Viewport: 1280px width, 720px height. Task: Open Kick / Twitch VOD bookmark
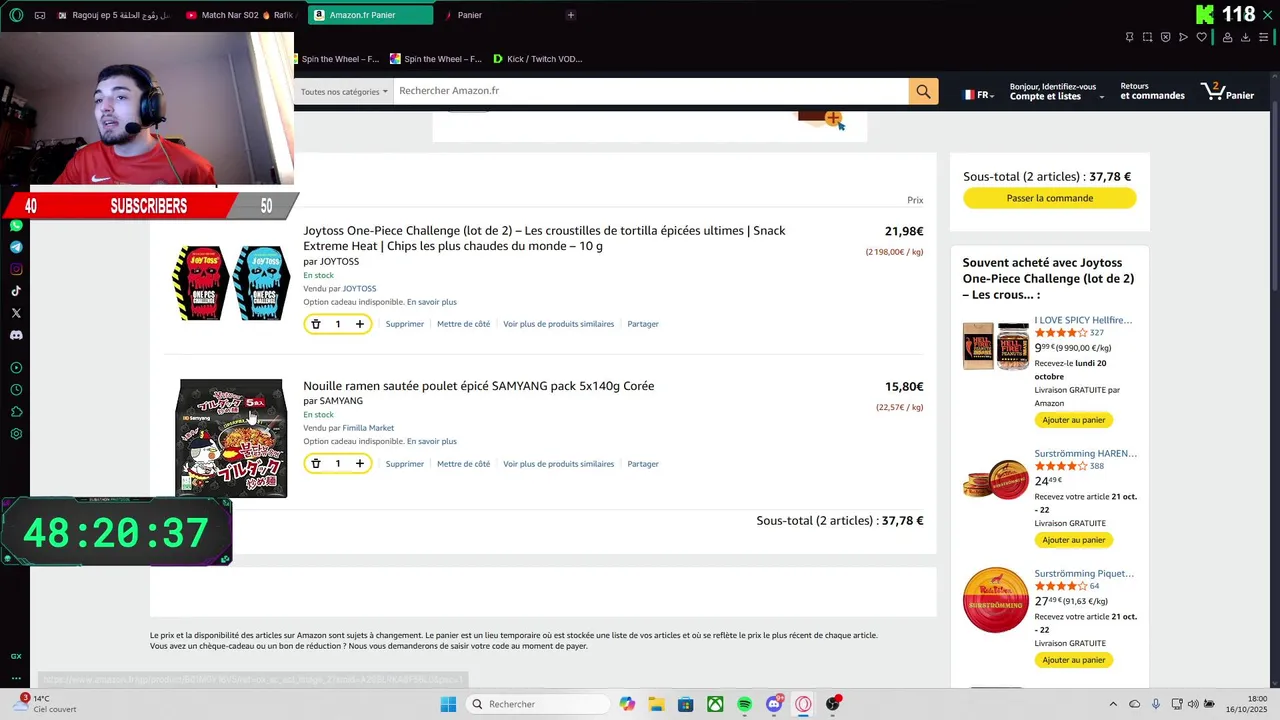(538, 59)
